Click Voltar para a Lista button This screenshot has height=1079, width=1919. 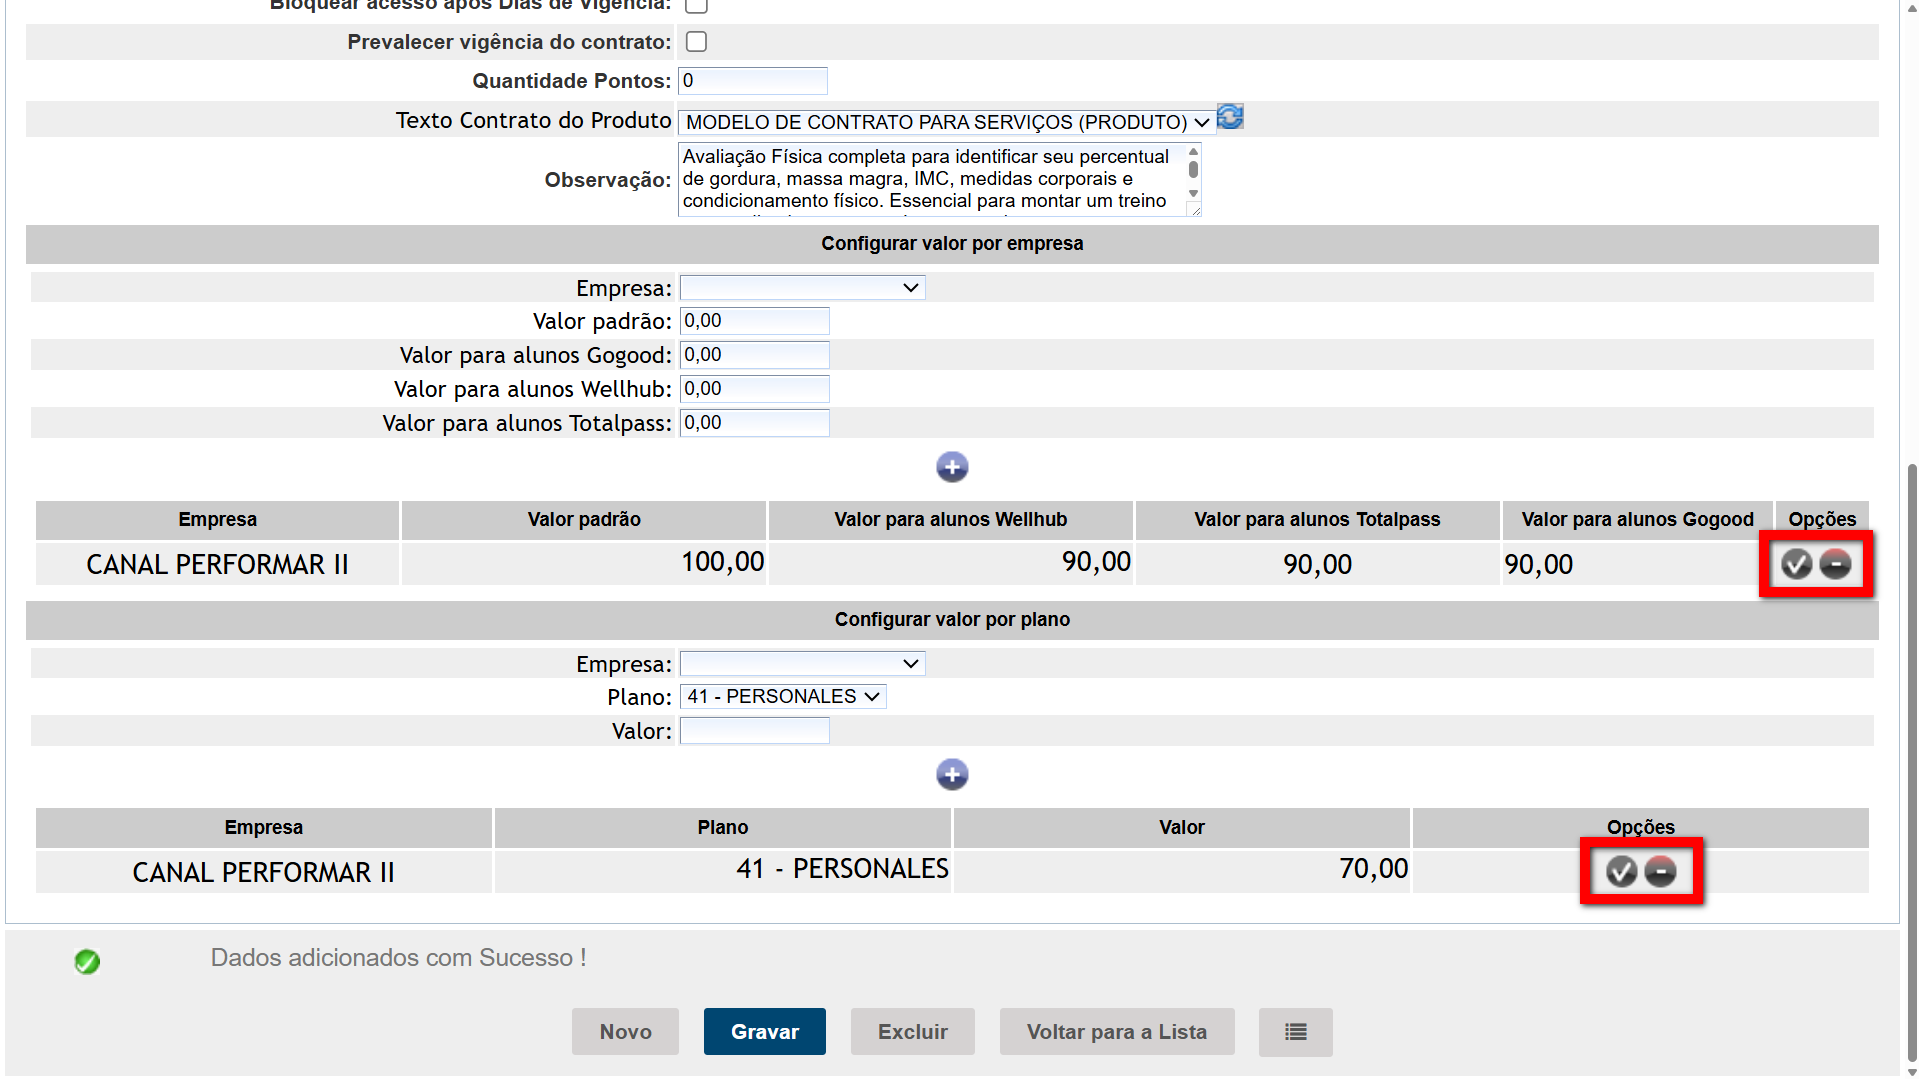[x=1116, y=1032]
